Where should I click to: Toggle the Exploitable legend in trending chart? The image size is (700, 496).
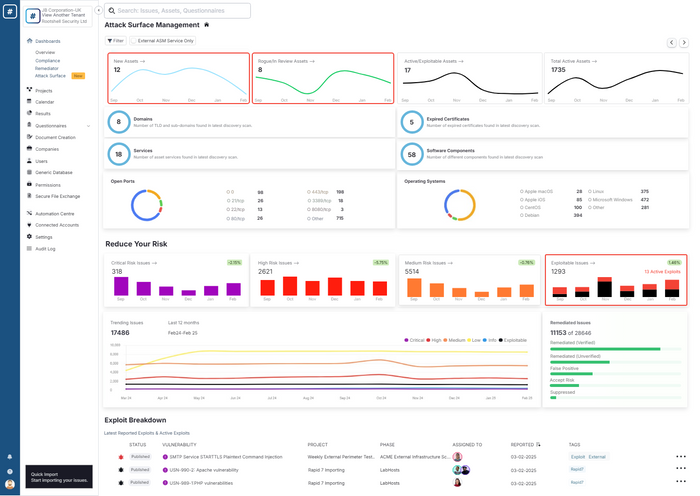pos(512,340)
